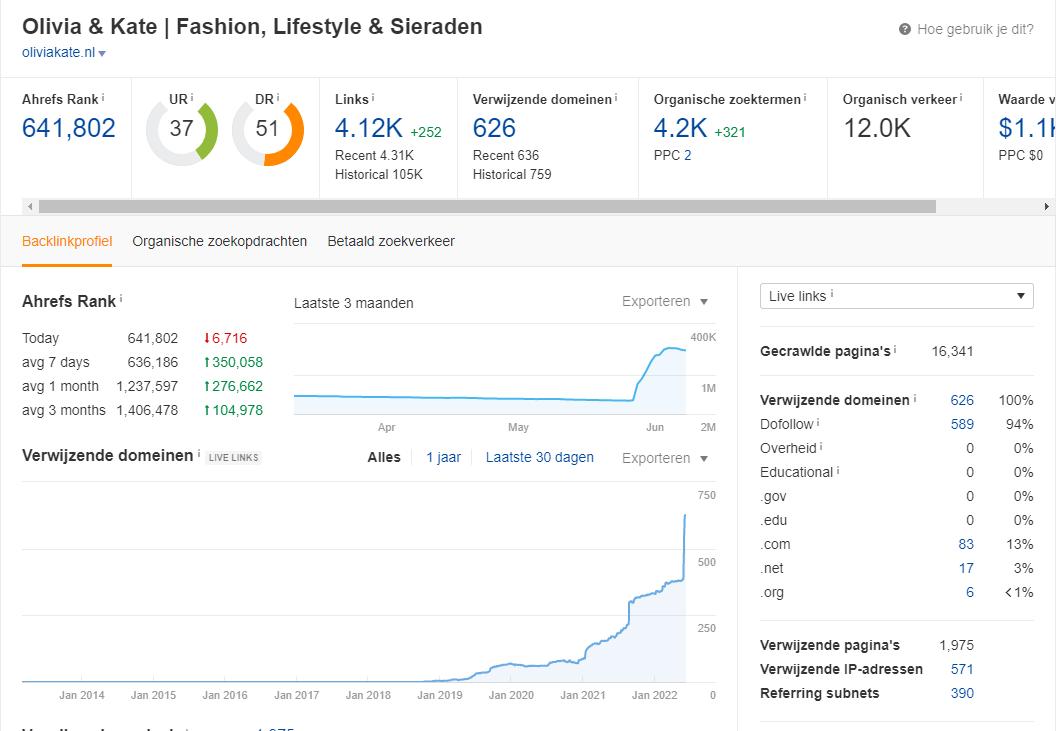The image size is (1064, 731).
Task: Click the 1,975 Verwijzende pagina's value
Action: [956, 645]
